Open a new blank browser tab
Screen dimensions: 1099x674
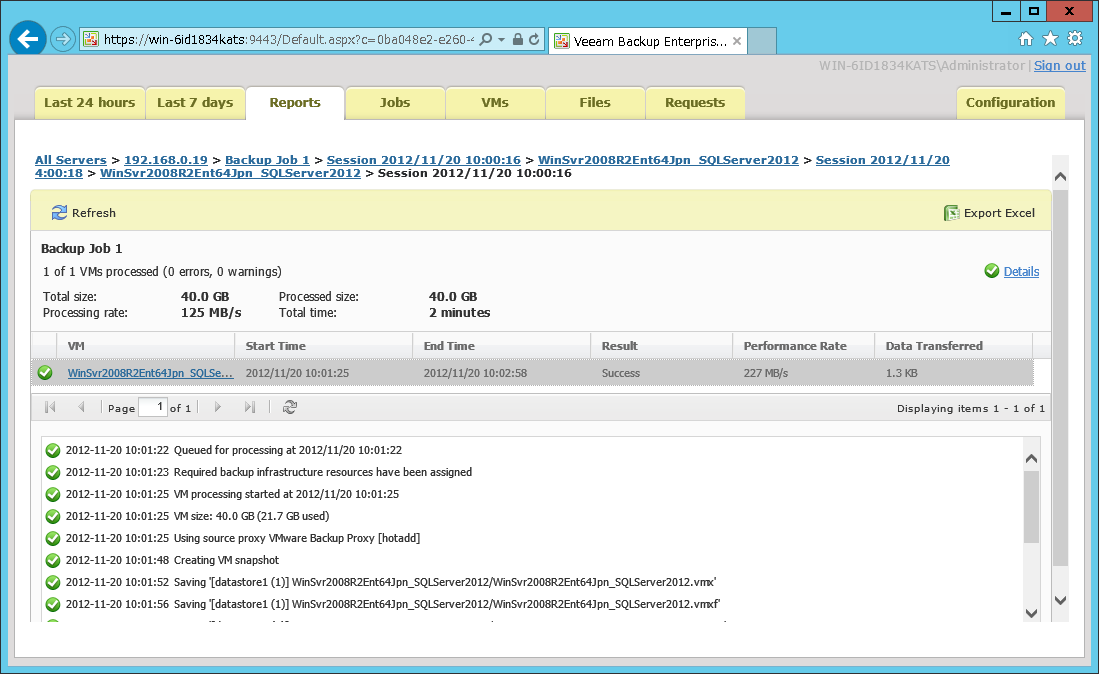click(x=762, y=41)
